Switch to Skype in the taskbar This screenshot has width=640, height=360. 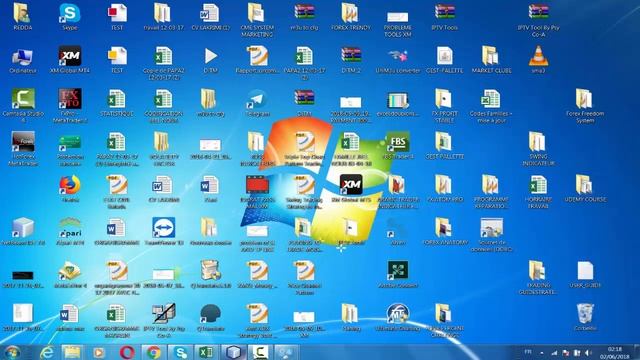(180, 352)
